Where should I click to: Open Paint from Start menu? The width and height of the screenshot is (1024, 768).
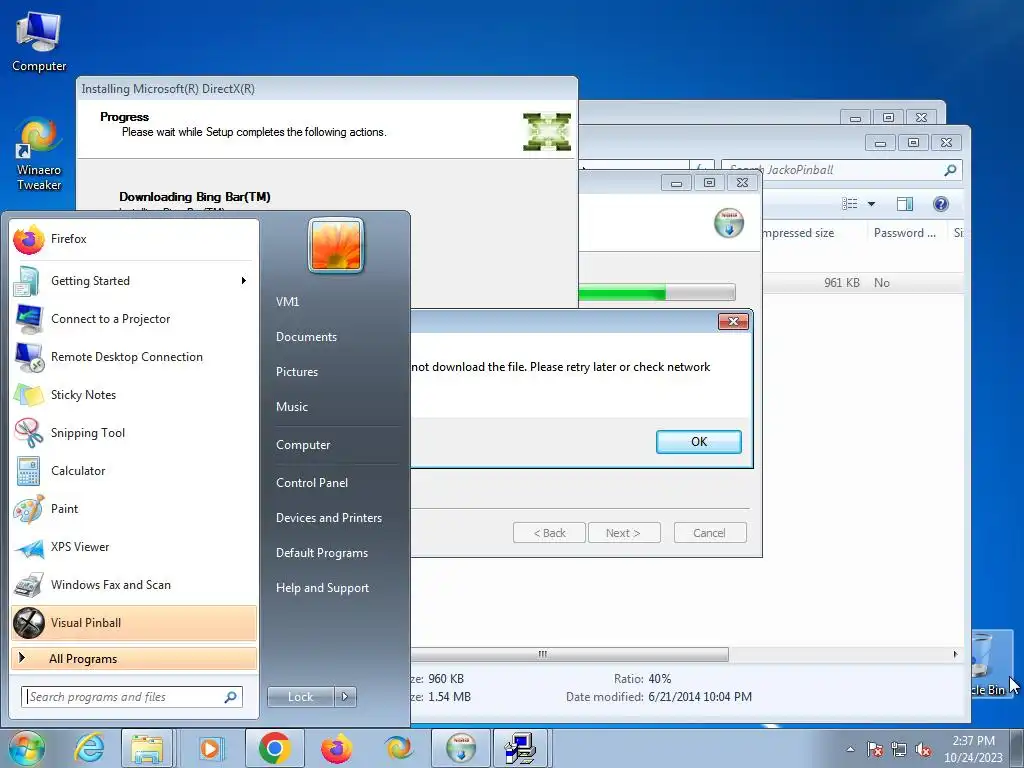coord(134,509)
